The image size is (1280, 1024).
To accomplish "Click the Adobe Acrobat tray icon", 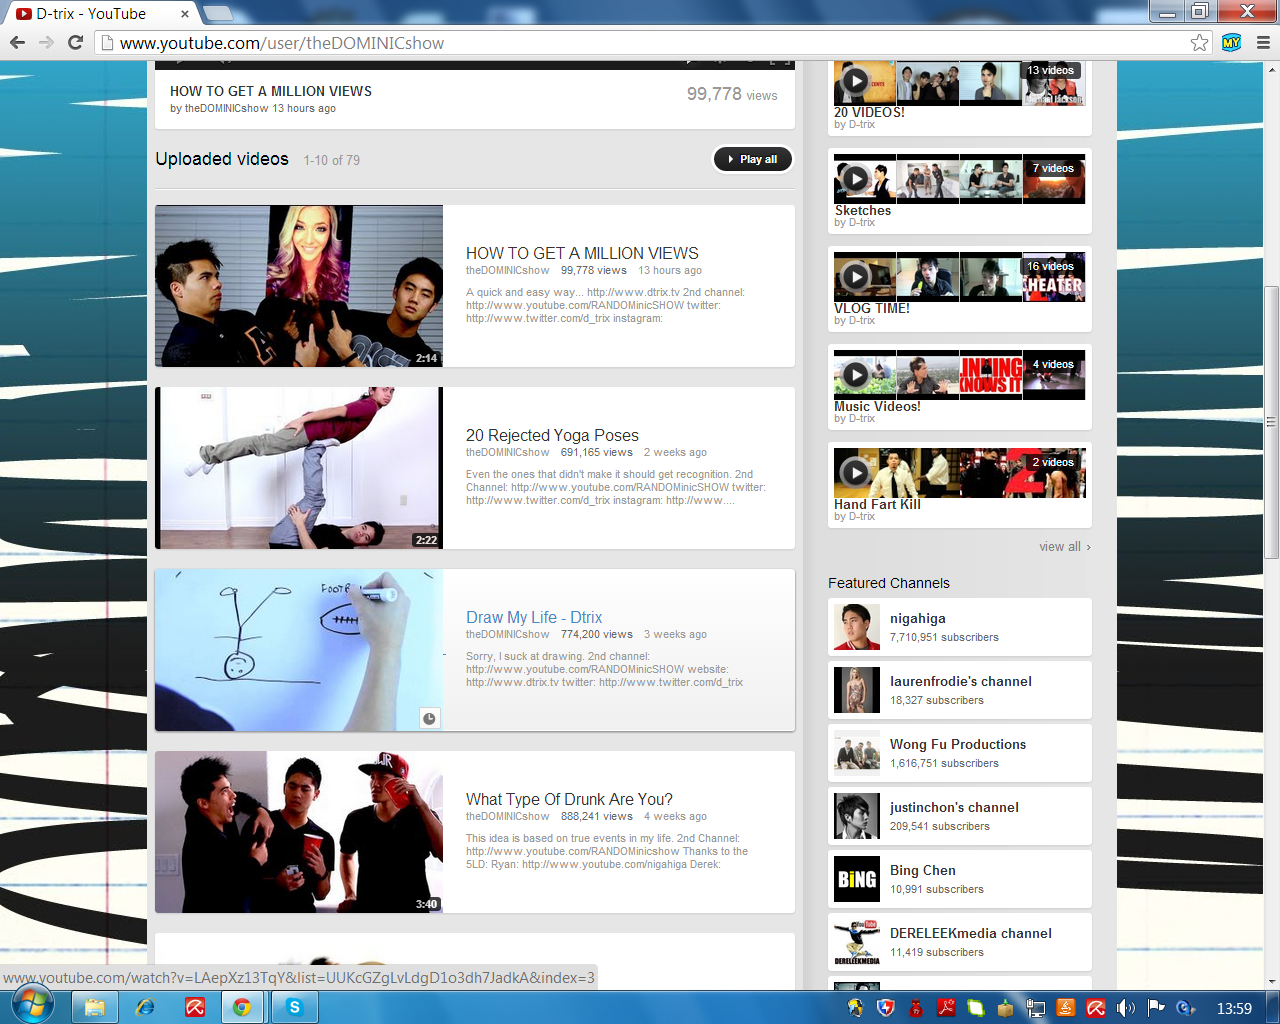I will click(x=945, y=1008).
